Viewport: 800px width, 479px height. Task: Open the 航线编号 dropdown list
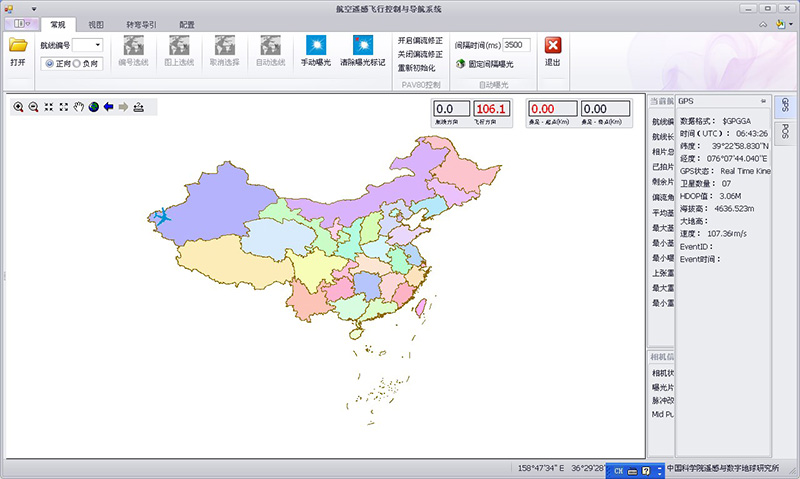coord(96,45)
